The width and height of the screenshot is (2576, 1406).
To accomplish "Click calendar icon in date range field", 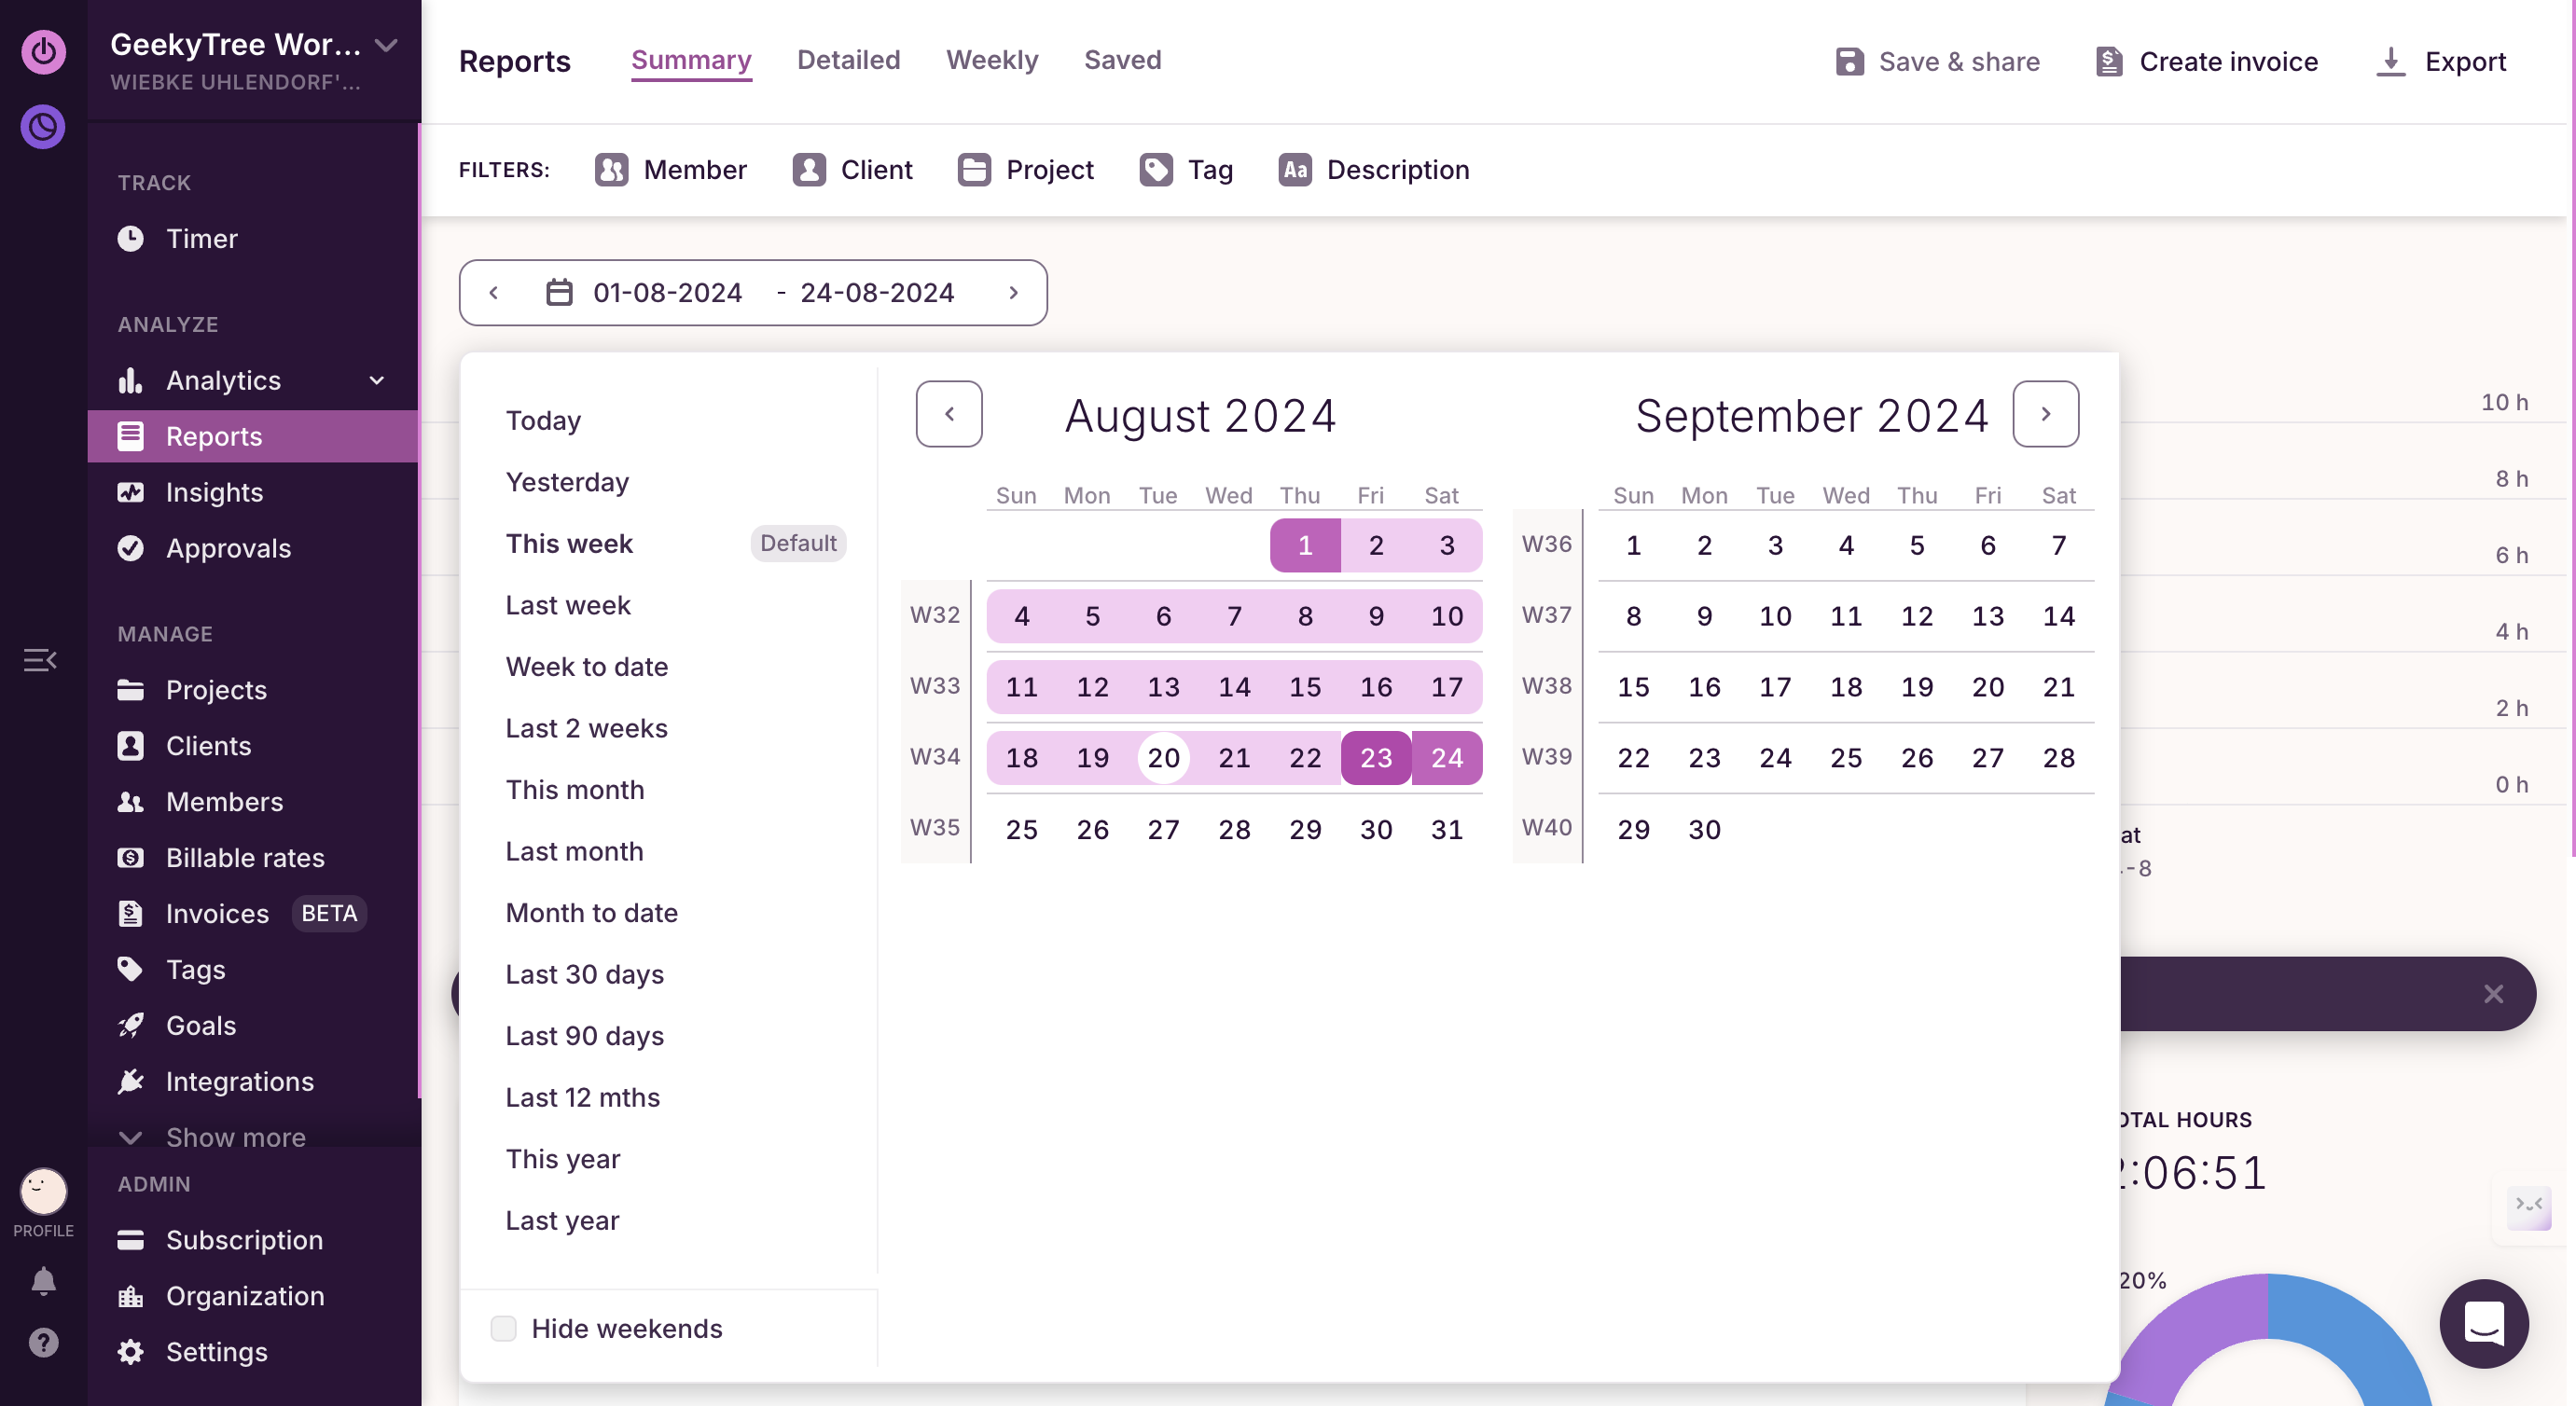I will pos(559,292).
